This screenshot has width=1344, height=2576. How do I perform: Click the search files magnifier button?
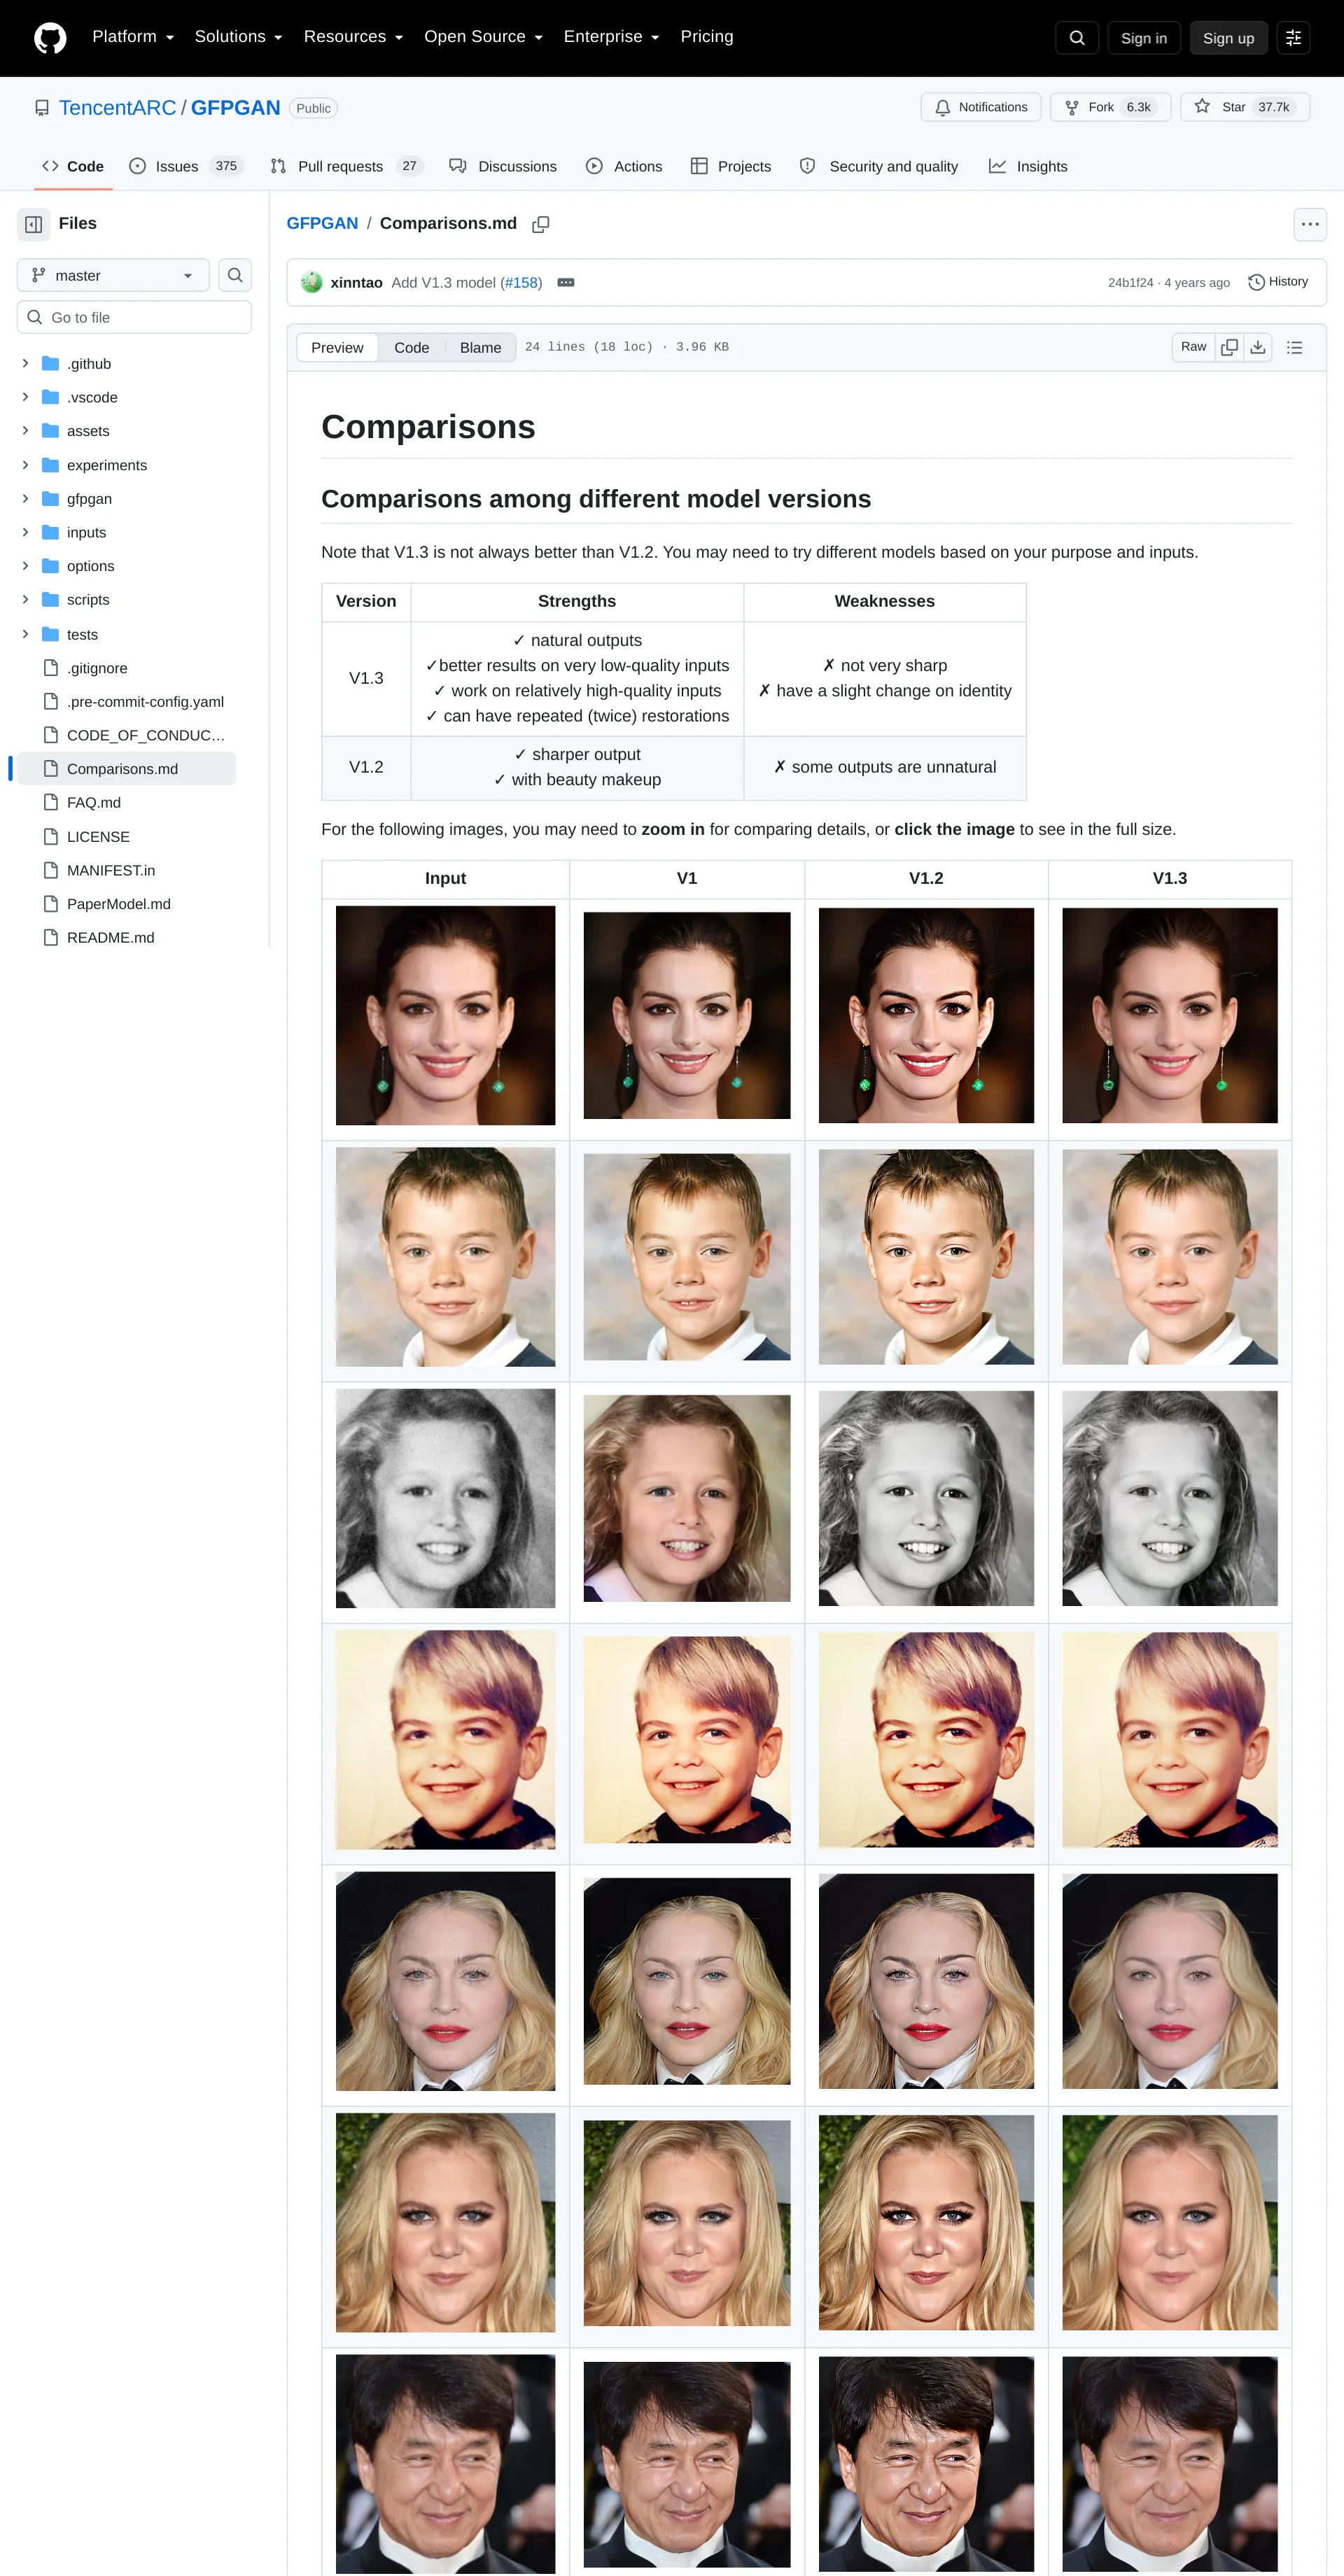[235, 275]
